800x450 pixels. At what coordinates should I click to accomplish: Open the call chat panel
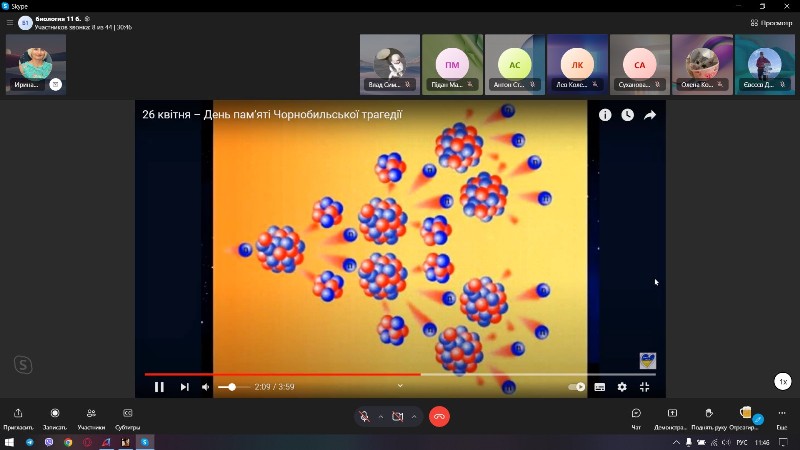636,416
